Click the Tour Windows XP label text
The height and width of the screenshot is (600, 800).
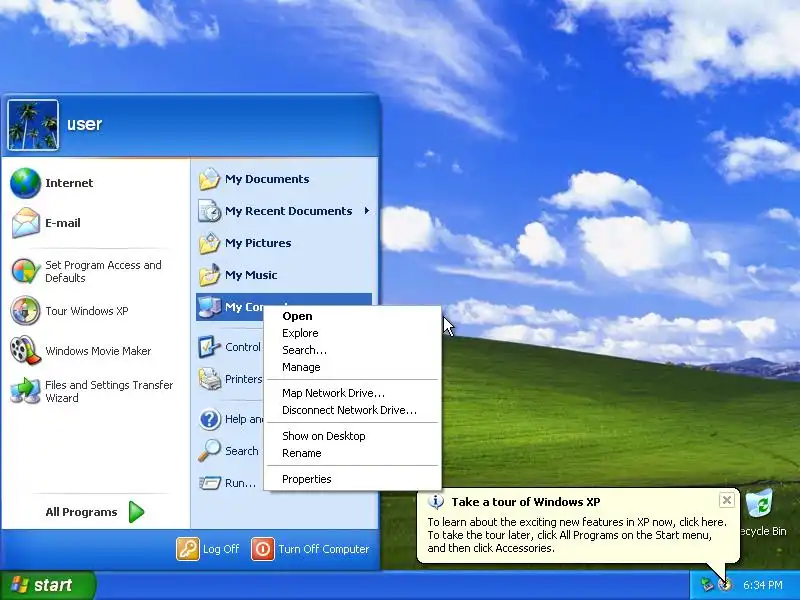(87, 311)
